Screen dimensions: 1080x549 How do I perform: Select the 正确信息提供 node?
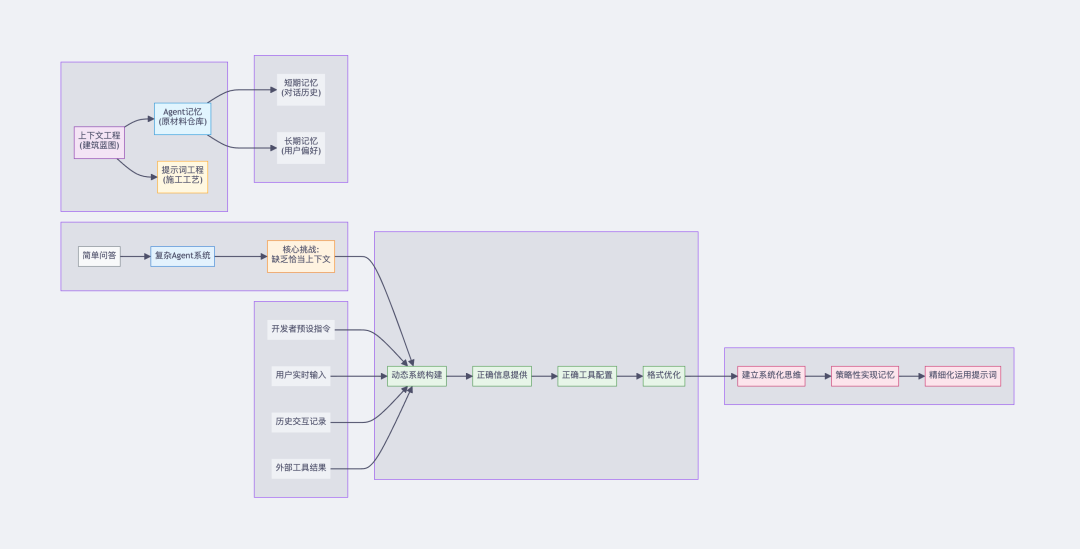tap(502, 376)
